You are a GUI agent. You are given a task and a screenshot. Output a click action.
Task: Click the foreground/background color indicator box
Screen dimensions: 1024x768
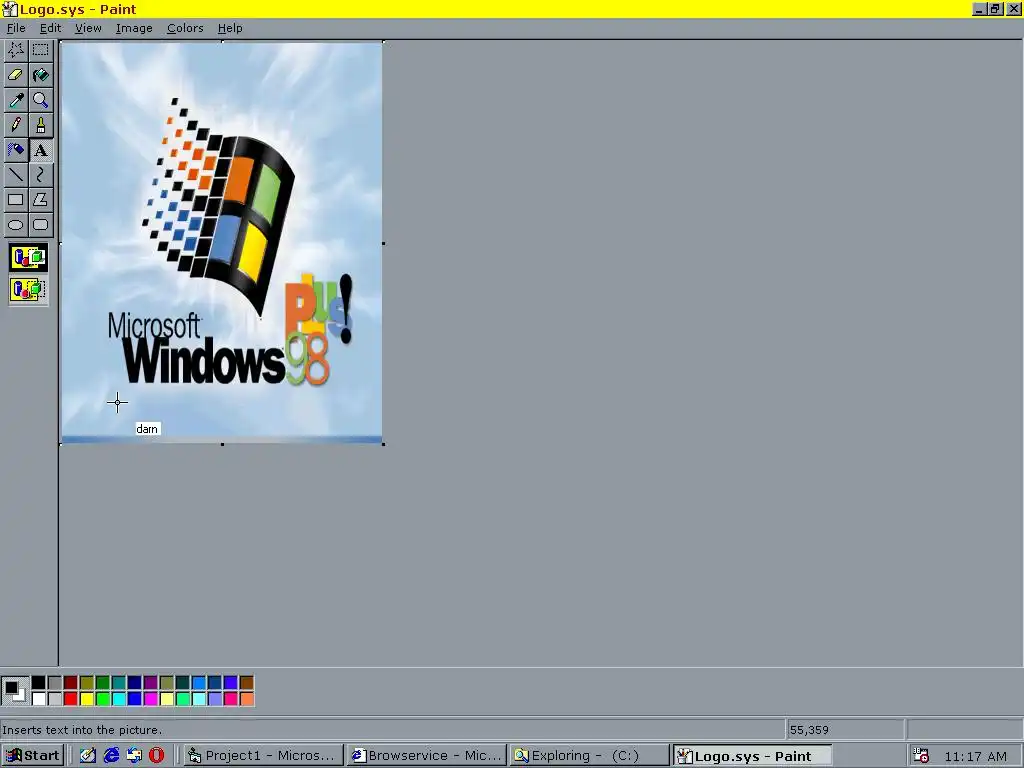point(15,691)
